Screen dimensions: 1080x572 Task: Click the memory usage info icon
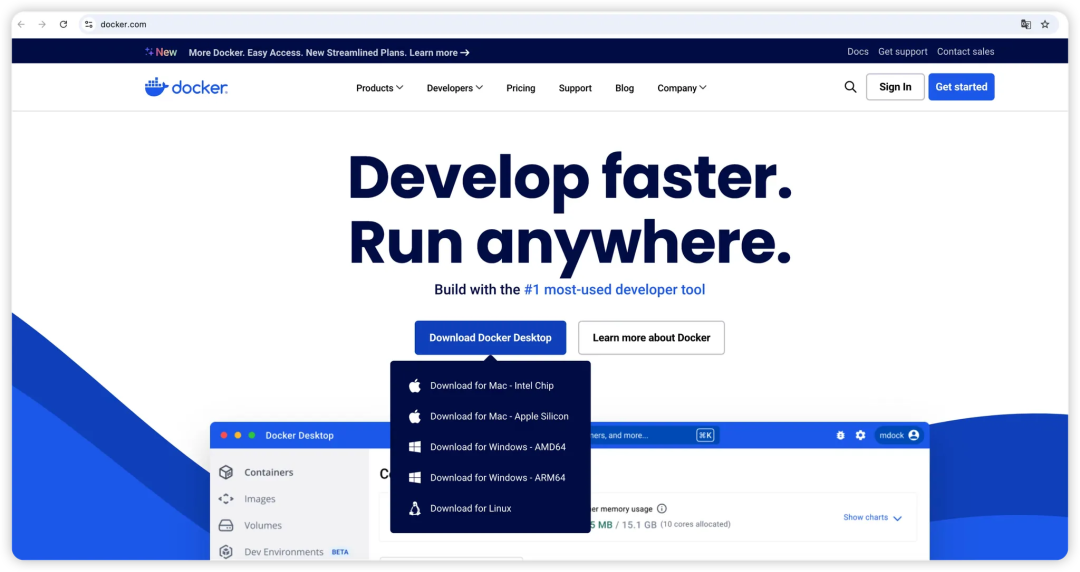[x=661, y=509]
